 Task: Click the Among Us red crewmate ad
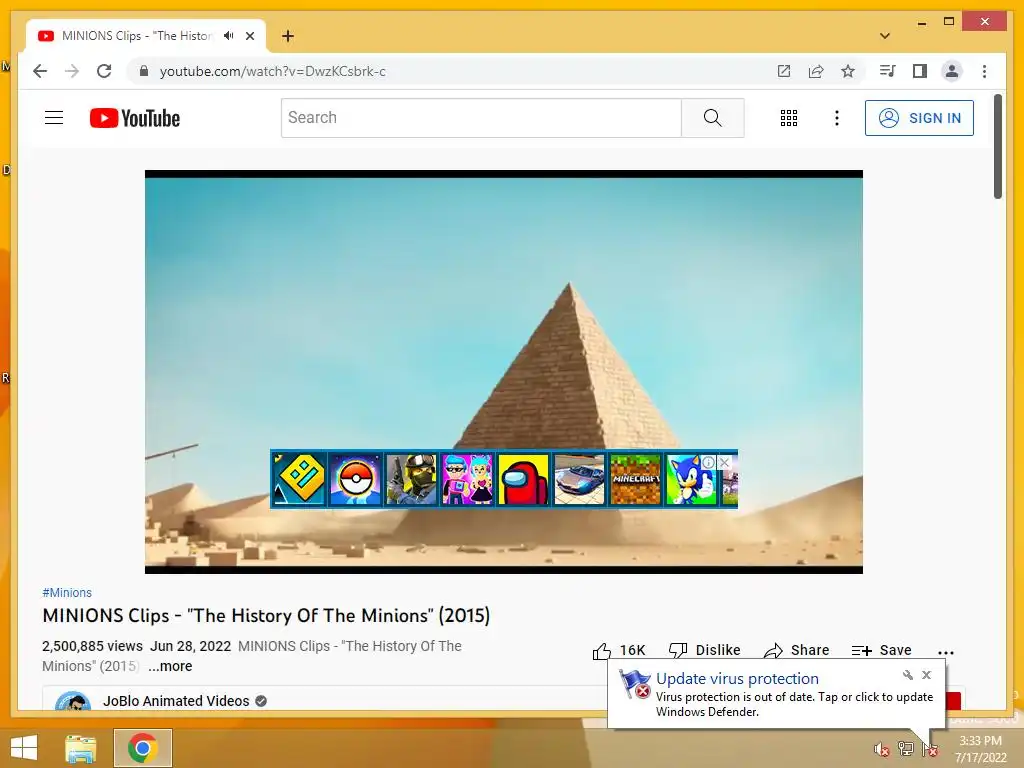(524, 479)
